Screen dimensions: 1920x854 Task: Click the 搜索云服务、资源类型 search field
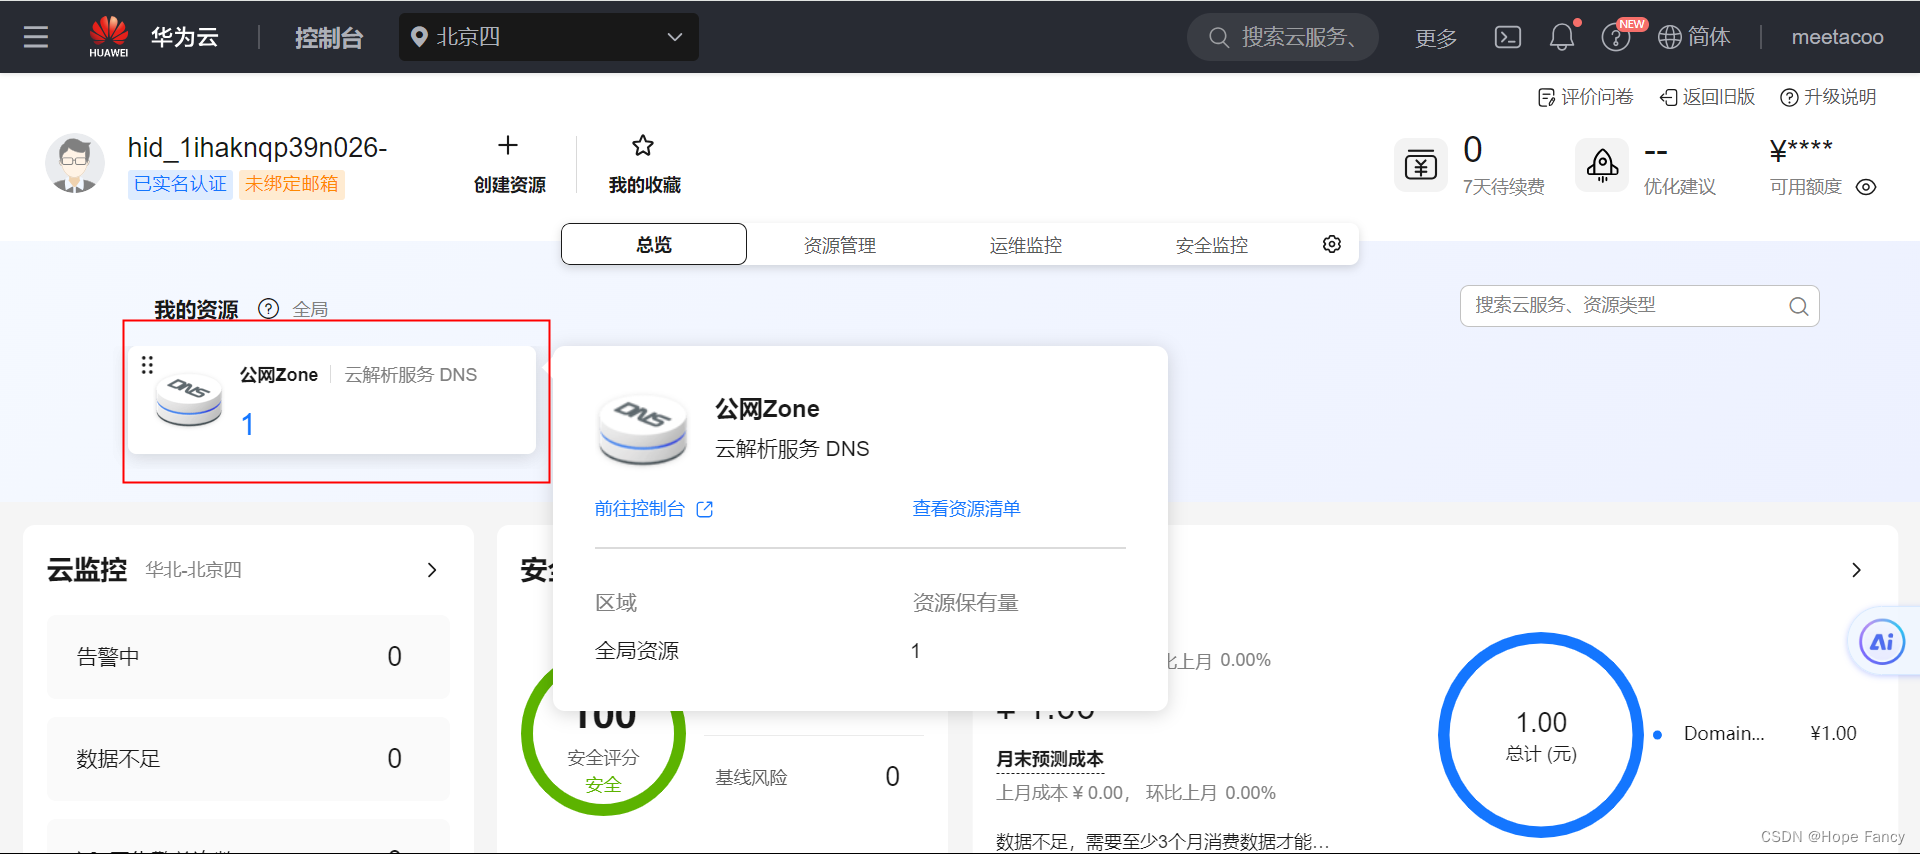point(1640,306)
